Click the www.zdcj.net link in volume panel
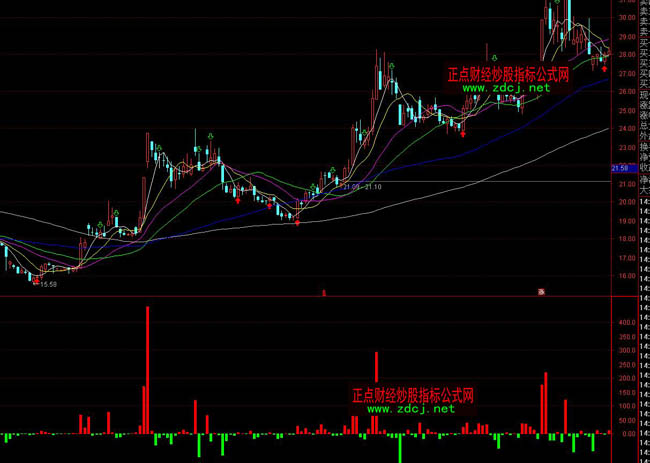The height and width of the screenshot is (463, 650). coord(410,408)
